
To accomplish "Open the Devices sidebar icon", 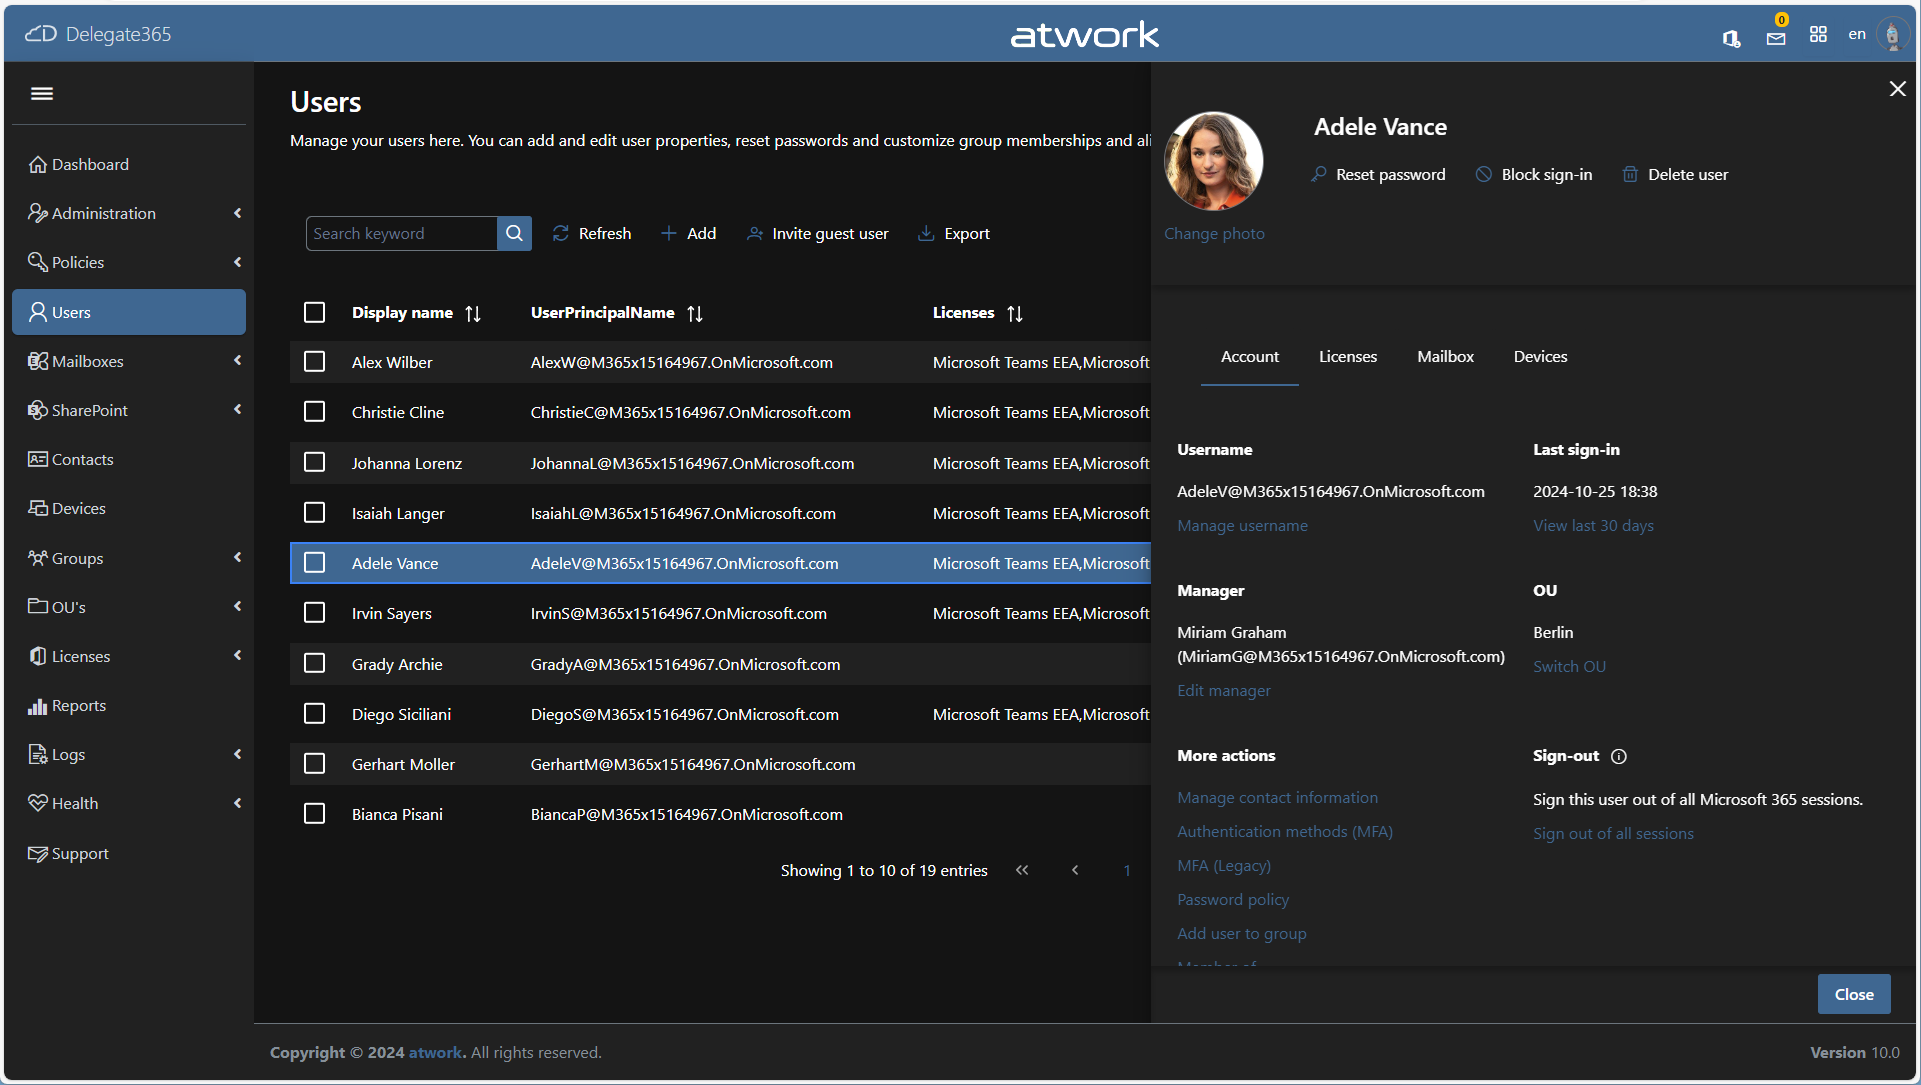I will click(x=38, y=508).
